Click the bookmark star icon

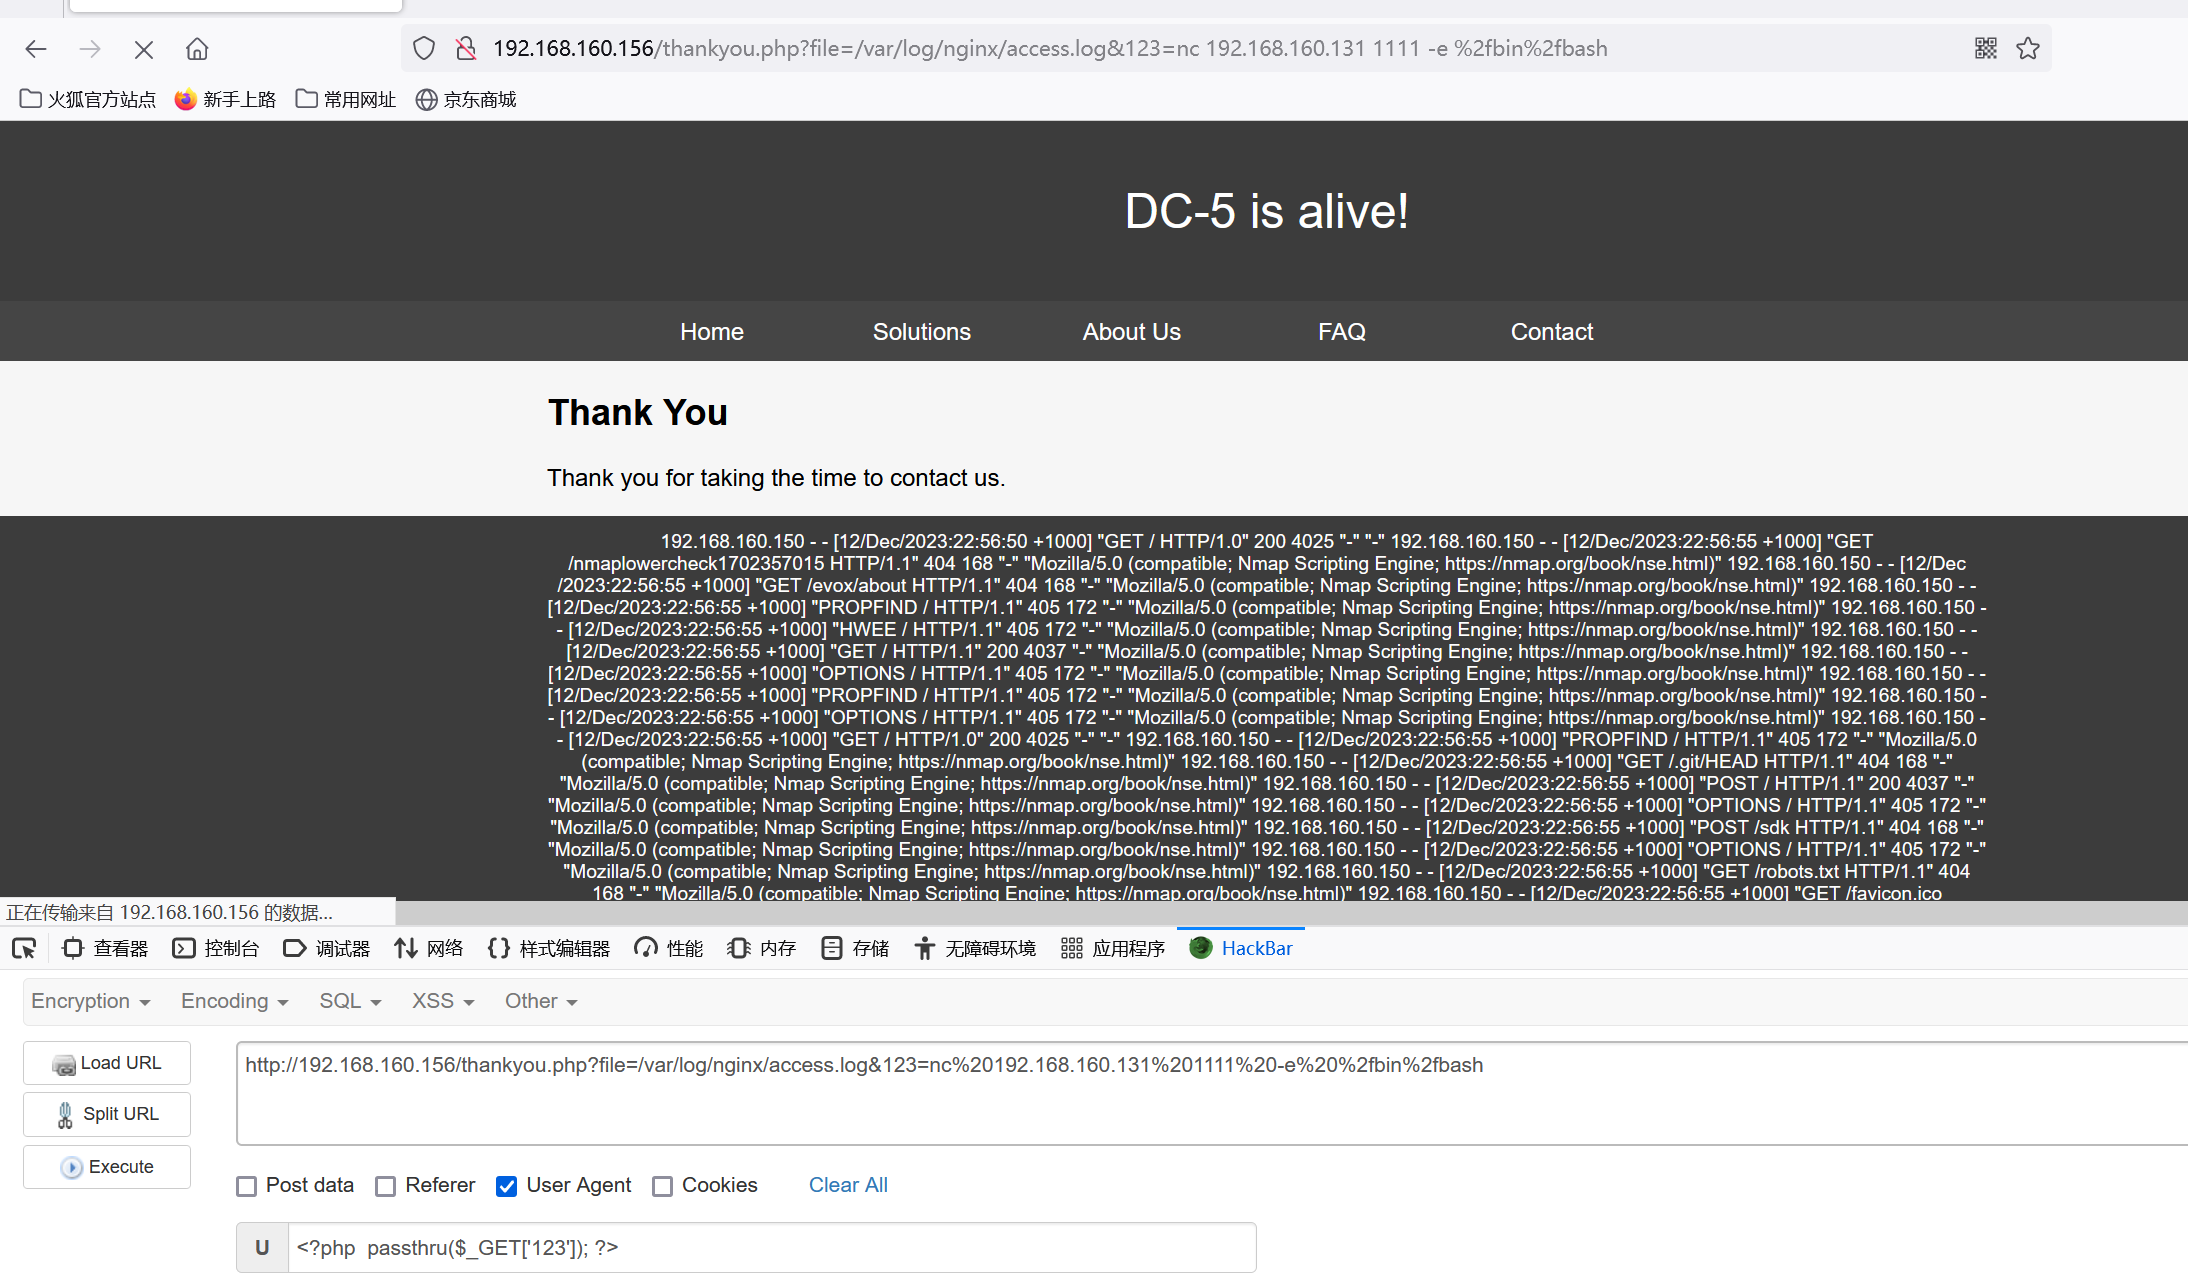pyautogui.click(x=2028, y=48)
